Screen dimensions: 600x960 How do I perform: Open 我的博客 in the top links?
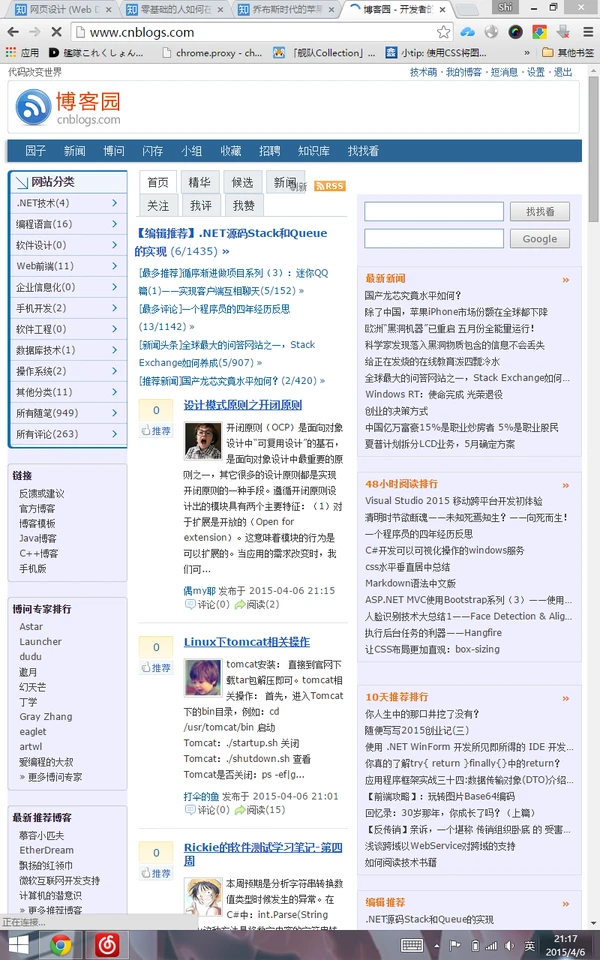(x=463, y=72)
